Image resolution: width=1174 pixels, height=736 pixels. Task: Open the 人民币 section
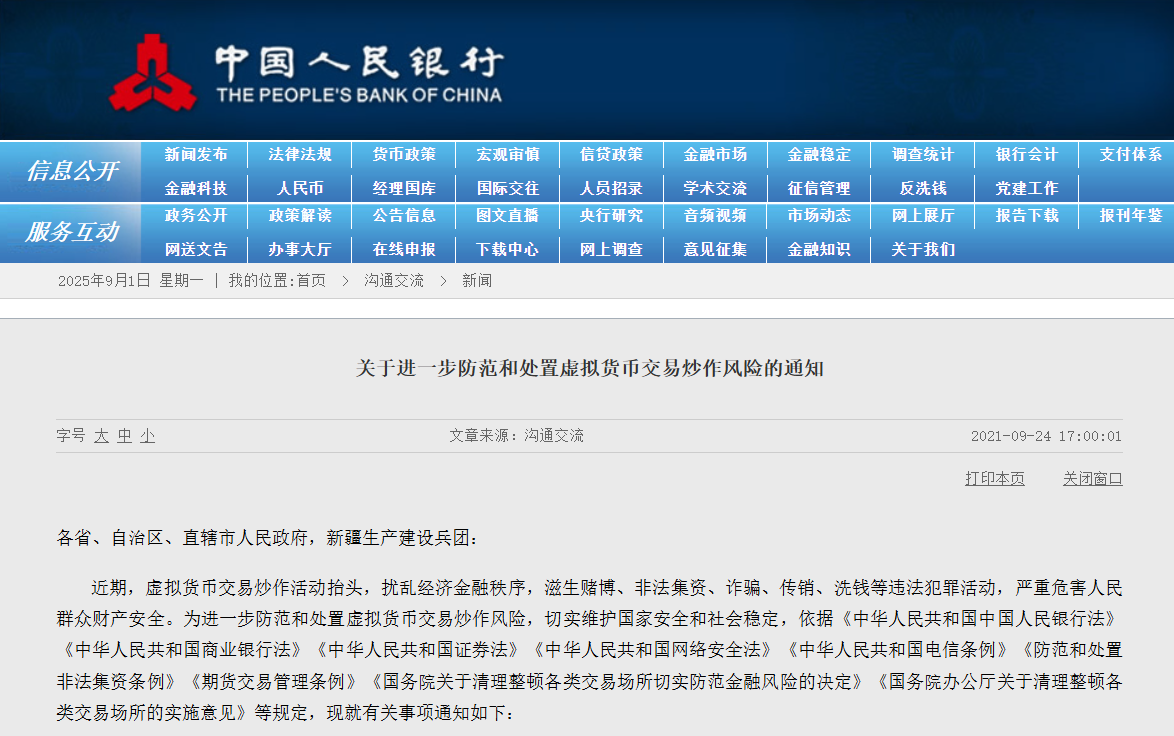(299, 188)
